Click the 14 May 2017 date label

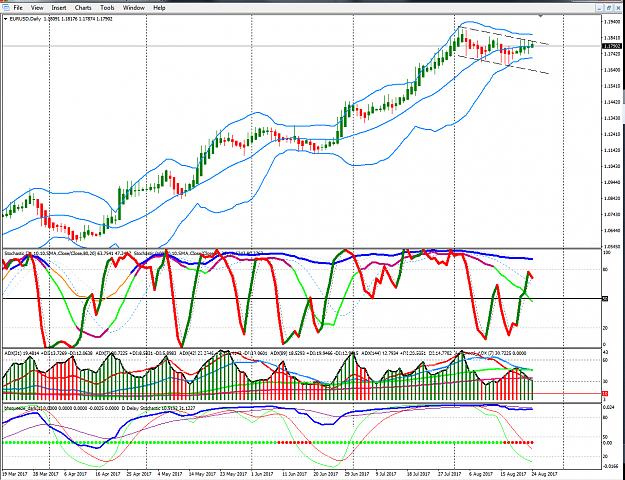[x=204, y=474]
